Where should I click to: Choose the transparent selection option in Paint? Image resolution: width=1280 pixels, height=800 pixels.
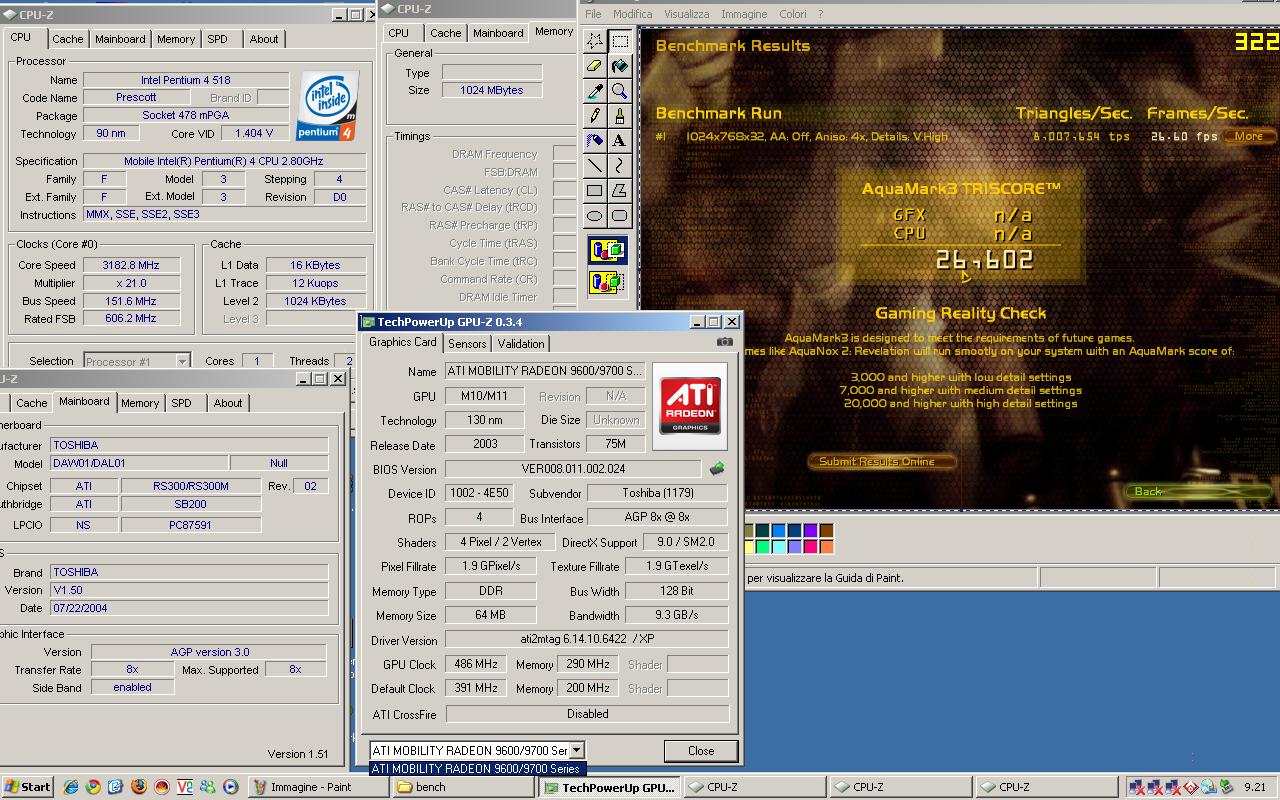(x=608, y=282)
